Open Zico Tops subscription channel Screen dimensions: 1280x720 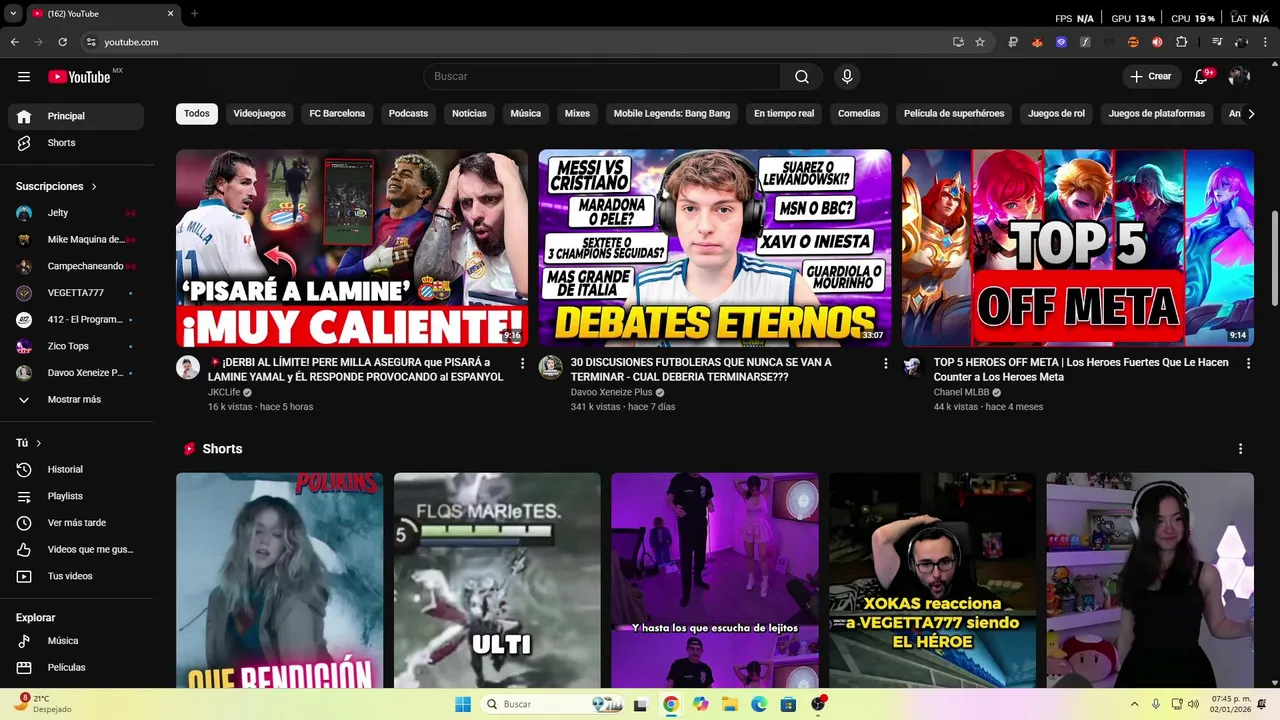[76, 346]
